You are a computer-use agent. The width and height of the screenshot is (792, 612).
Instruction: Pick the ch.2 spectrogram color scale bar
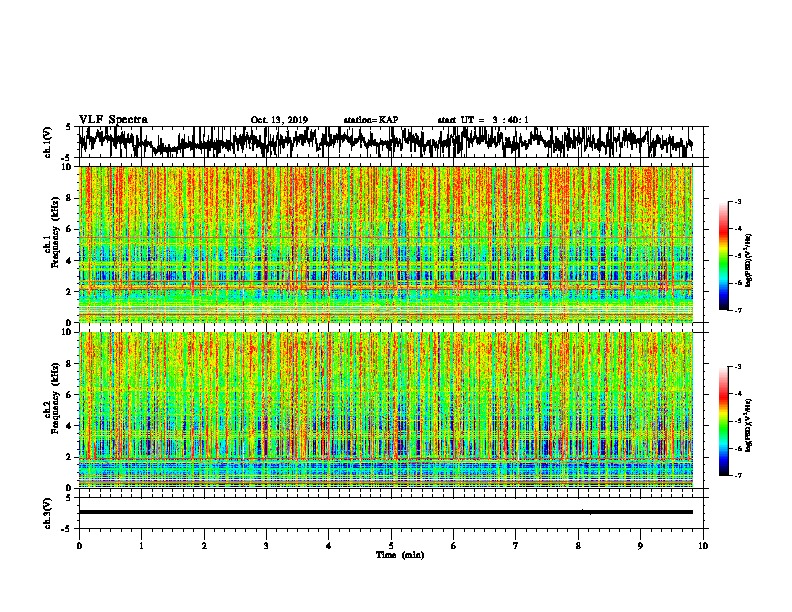click(x=723, y=421)
